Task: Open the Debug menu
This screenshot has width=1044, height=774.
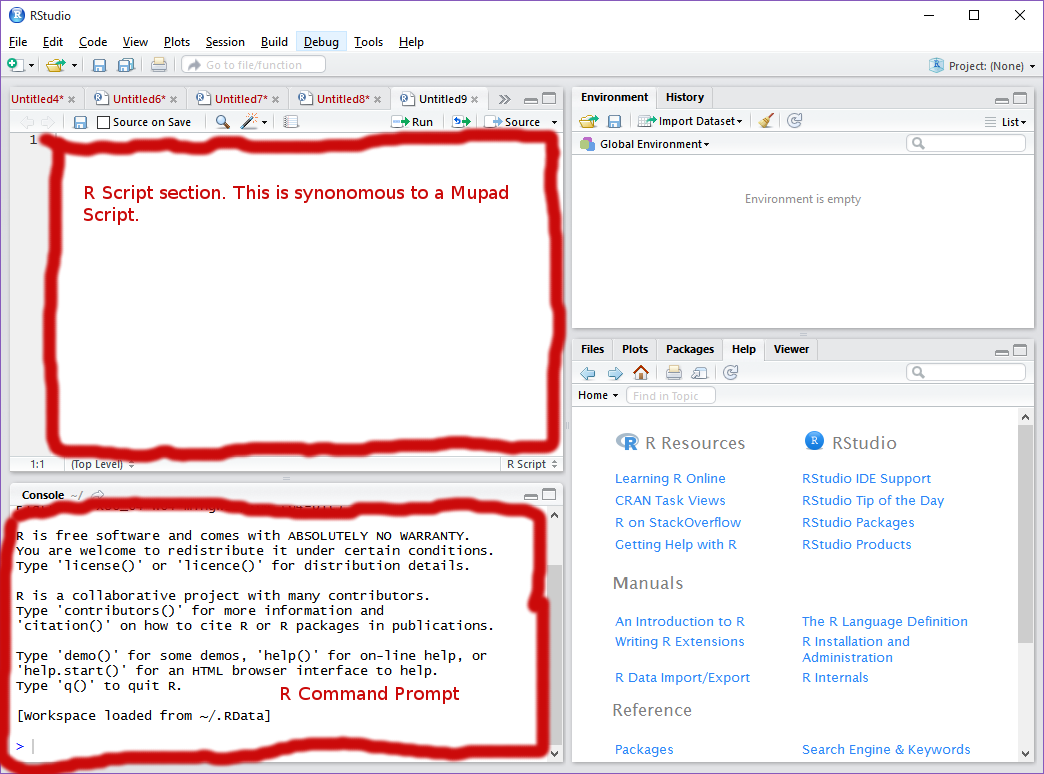Action: coord(321,42)
